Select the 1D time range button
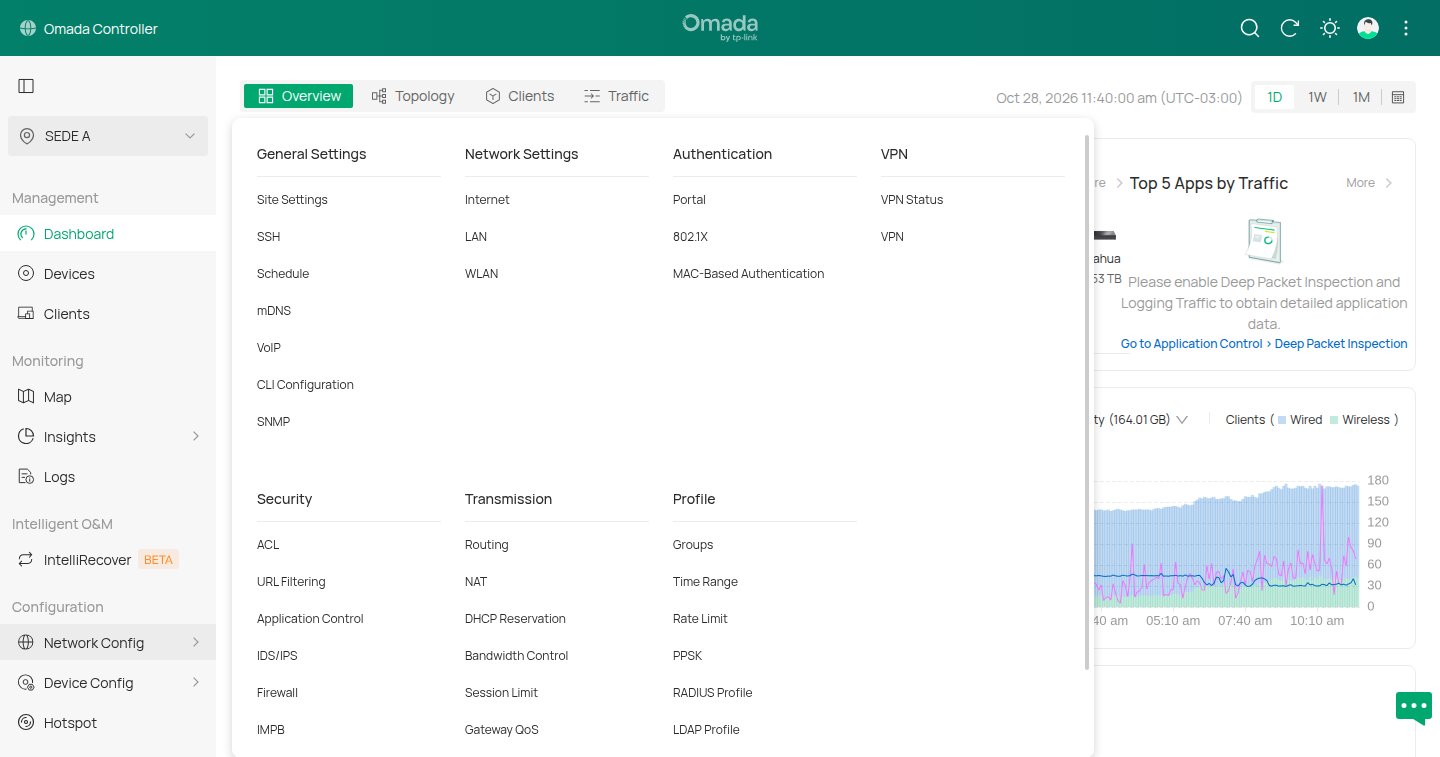The height and width of the screenshot is (757, 1440). pyautogui.click(x=1275, y=97)
